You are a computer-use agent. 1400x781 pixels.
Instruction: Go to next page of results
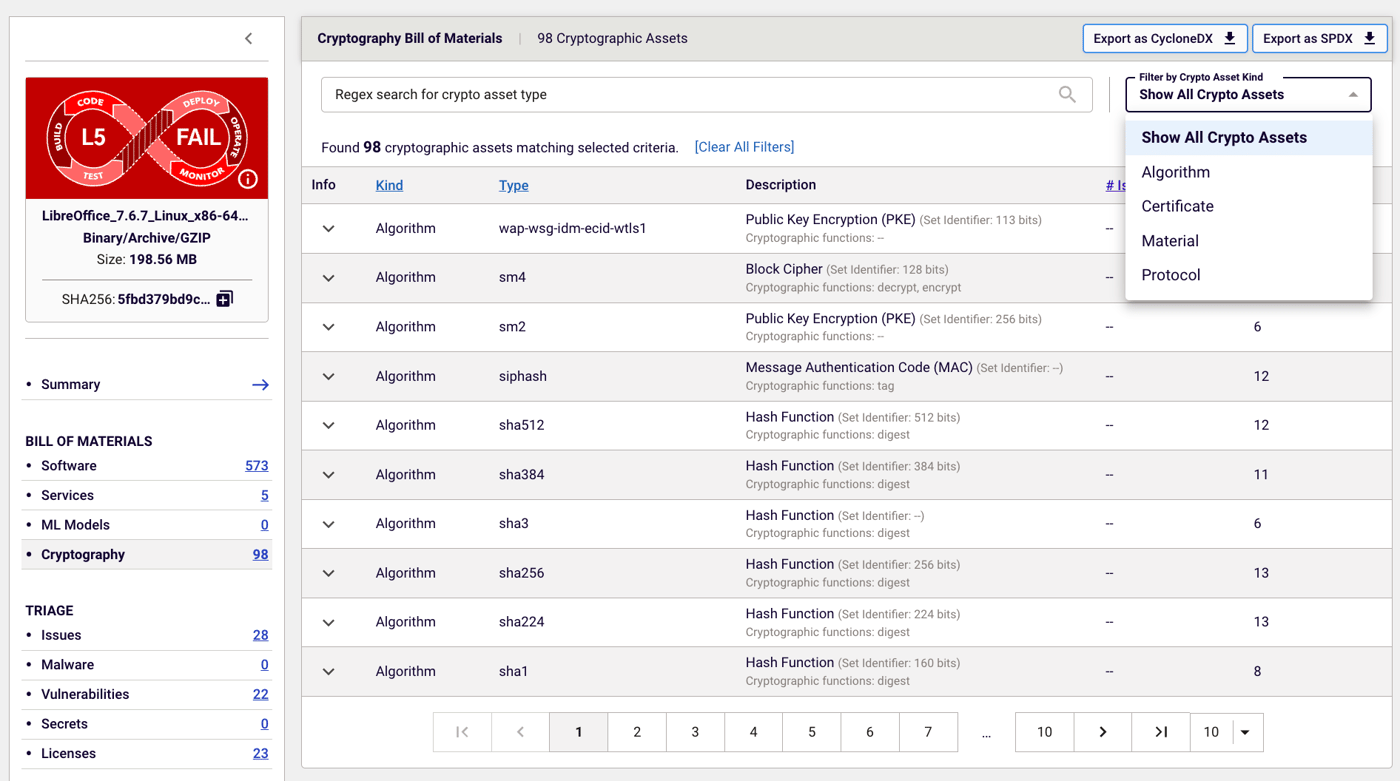pos(1103,732)
